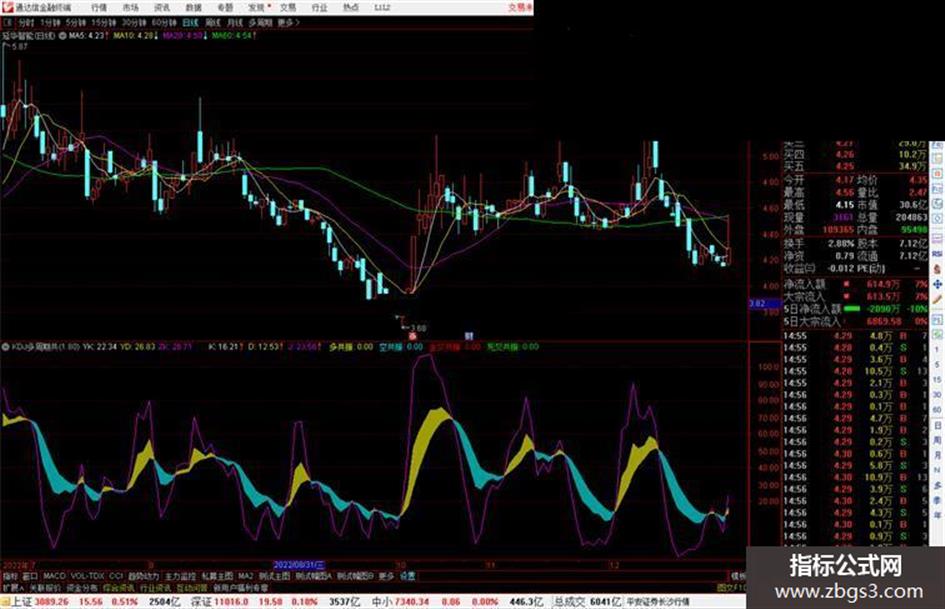Viewport: 945px width, 609px height.
Task: Open 综合资讯 general news link
Action: tap(119, 588)
